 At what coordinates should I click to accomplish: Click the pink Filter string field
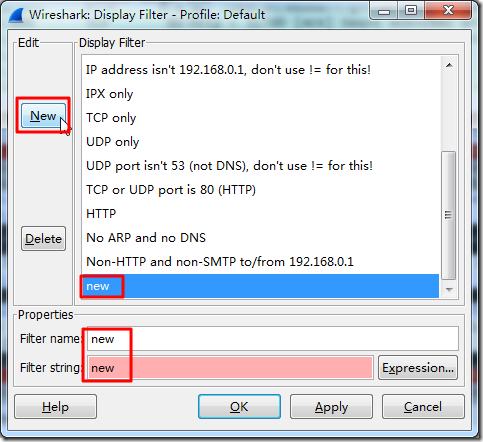pos(230,368)
